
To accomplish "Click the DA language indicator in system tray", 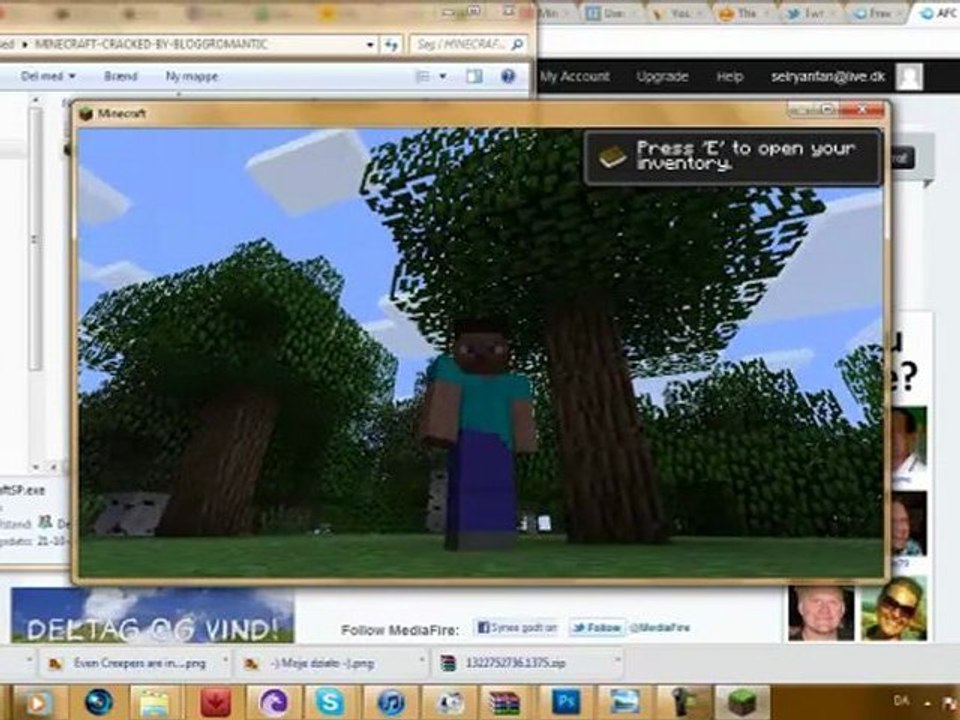I will click(901, 700).
